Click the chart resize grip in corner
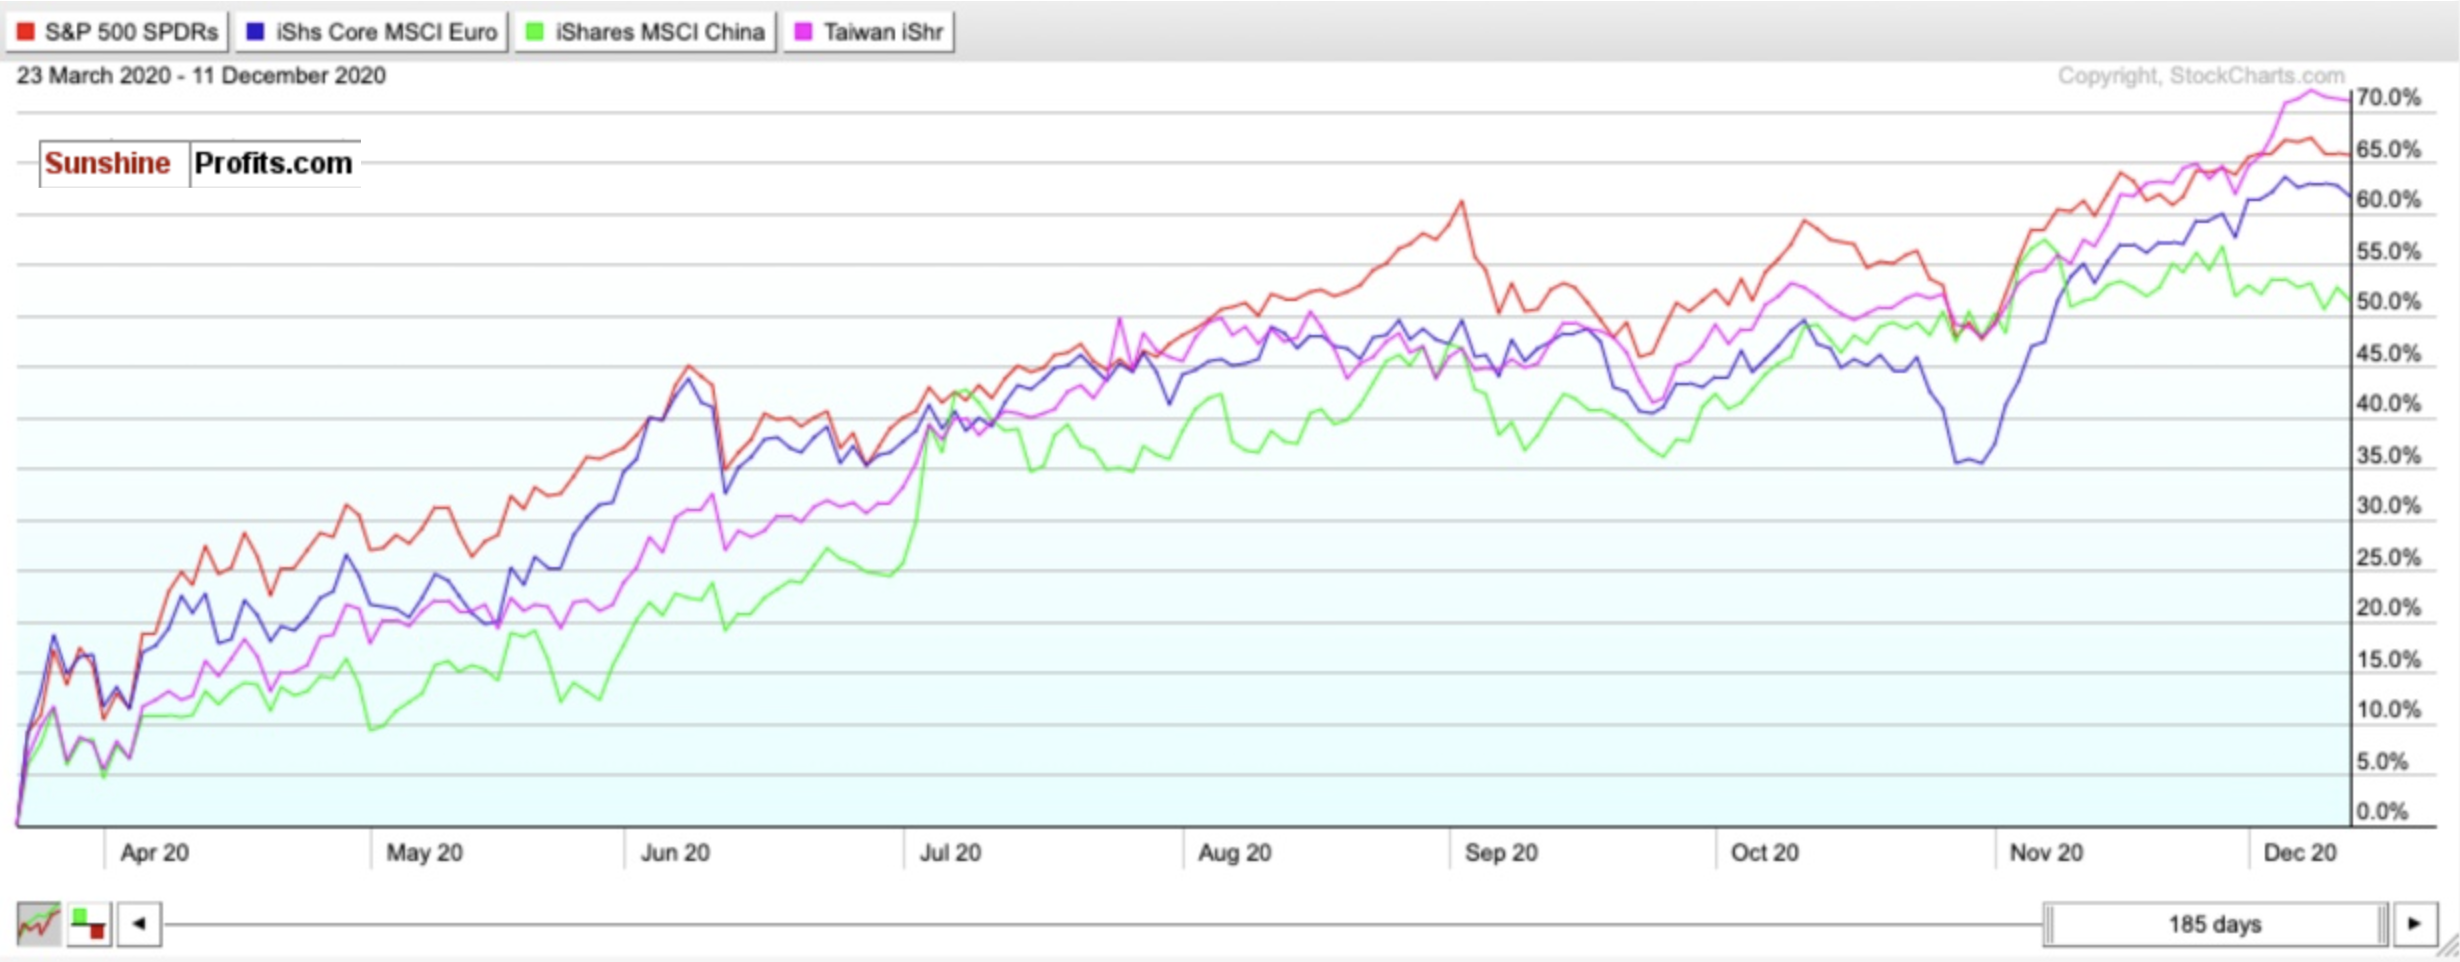Screen dimensions: 2460x962 pos(2448,946)
